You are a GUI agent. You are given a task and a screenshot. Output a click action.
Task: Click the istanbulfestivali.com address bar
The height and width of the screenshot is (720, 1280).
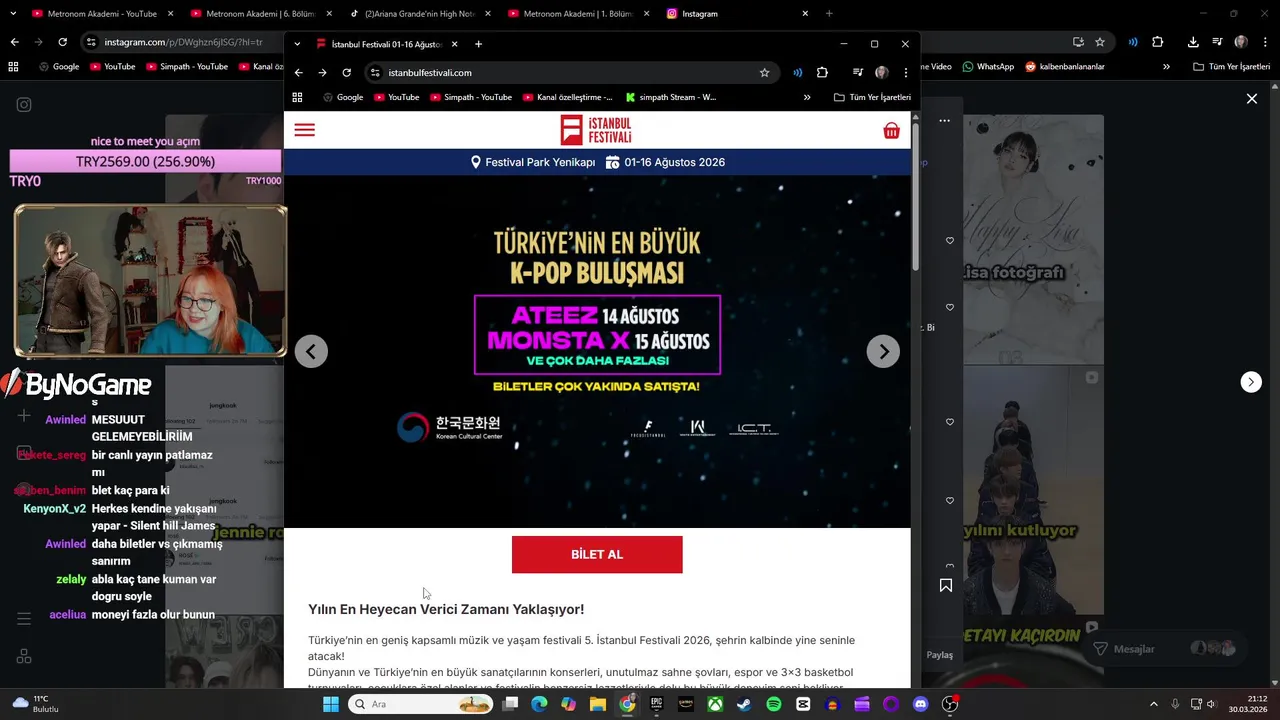[x=570, y=73]
